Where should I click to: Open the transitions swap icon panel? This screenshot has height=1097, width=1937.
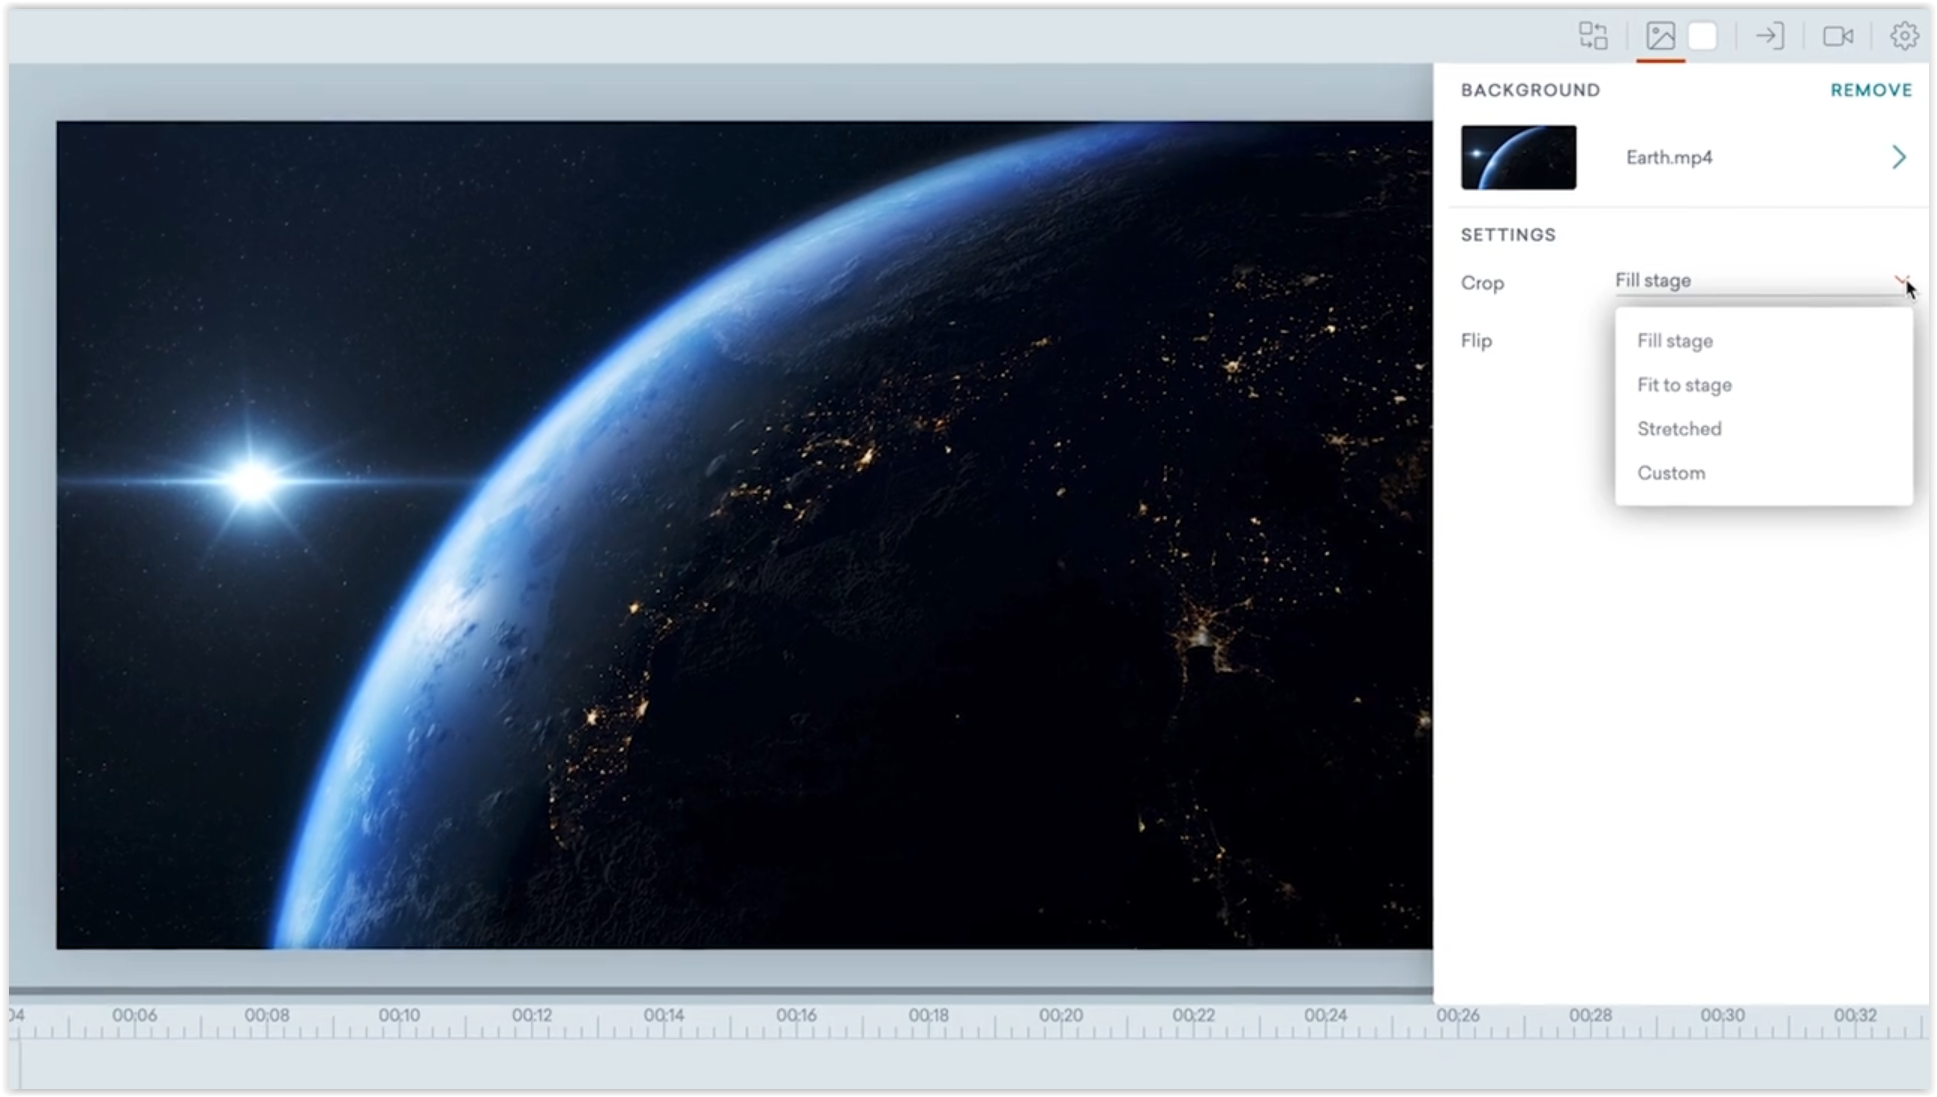[x=1593, y=36]
